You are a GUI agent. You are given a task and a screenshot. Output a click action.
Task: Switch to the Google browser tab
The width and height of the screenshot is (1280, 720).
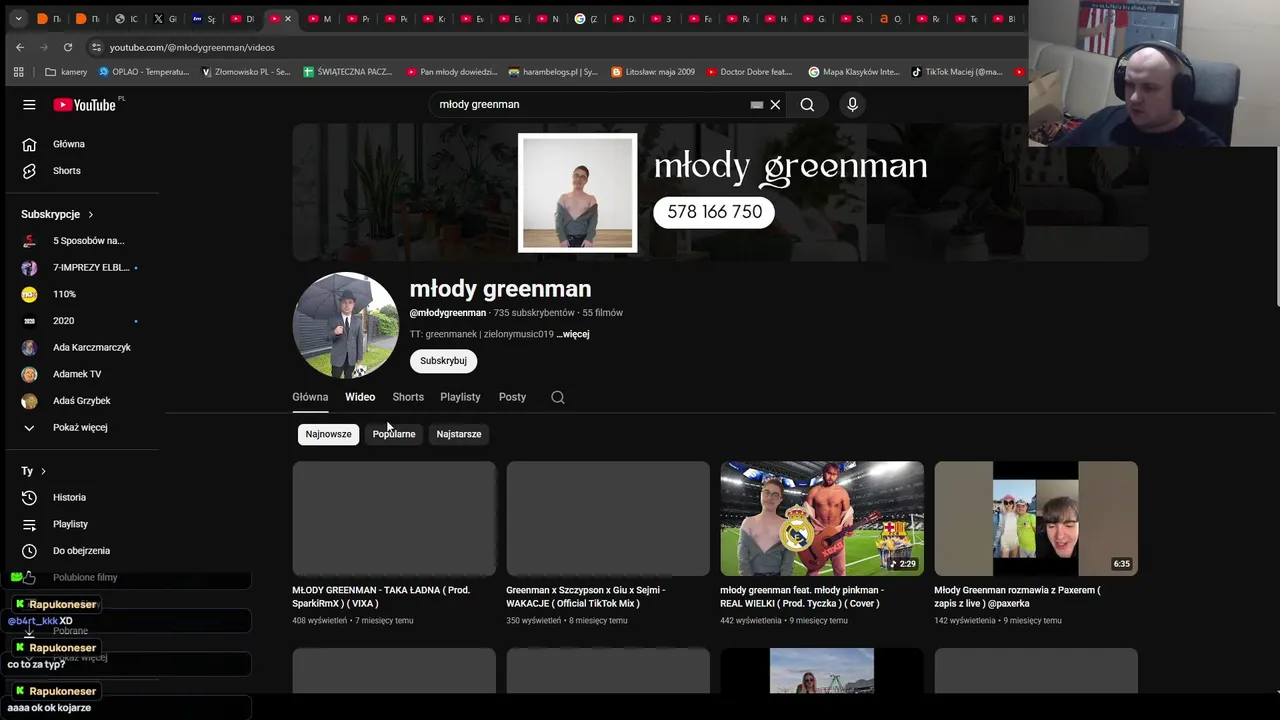[586, 19]
